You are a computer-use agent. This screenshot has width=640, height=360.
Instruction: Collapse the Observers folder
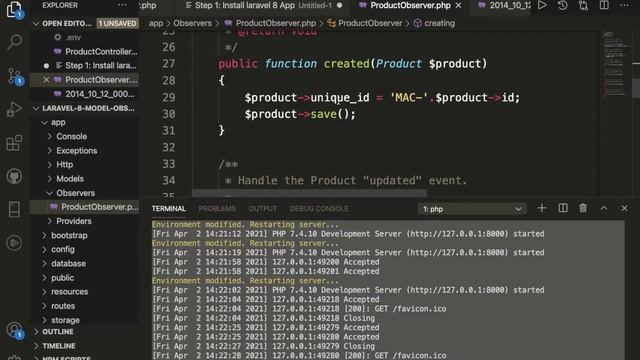(50, 193)
